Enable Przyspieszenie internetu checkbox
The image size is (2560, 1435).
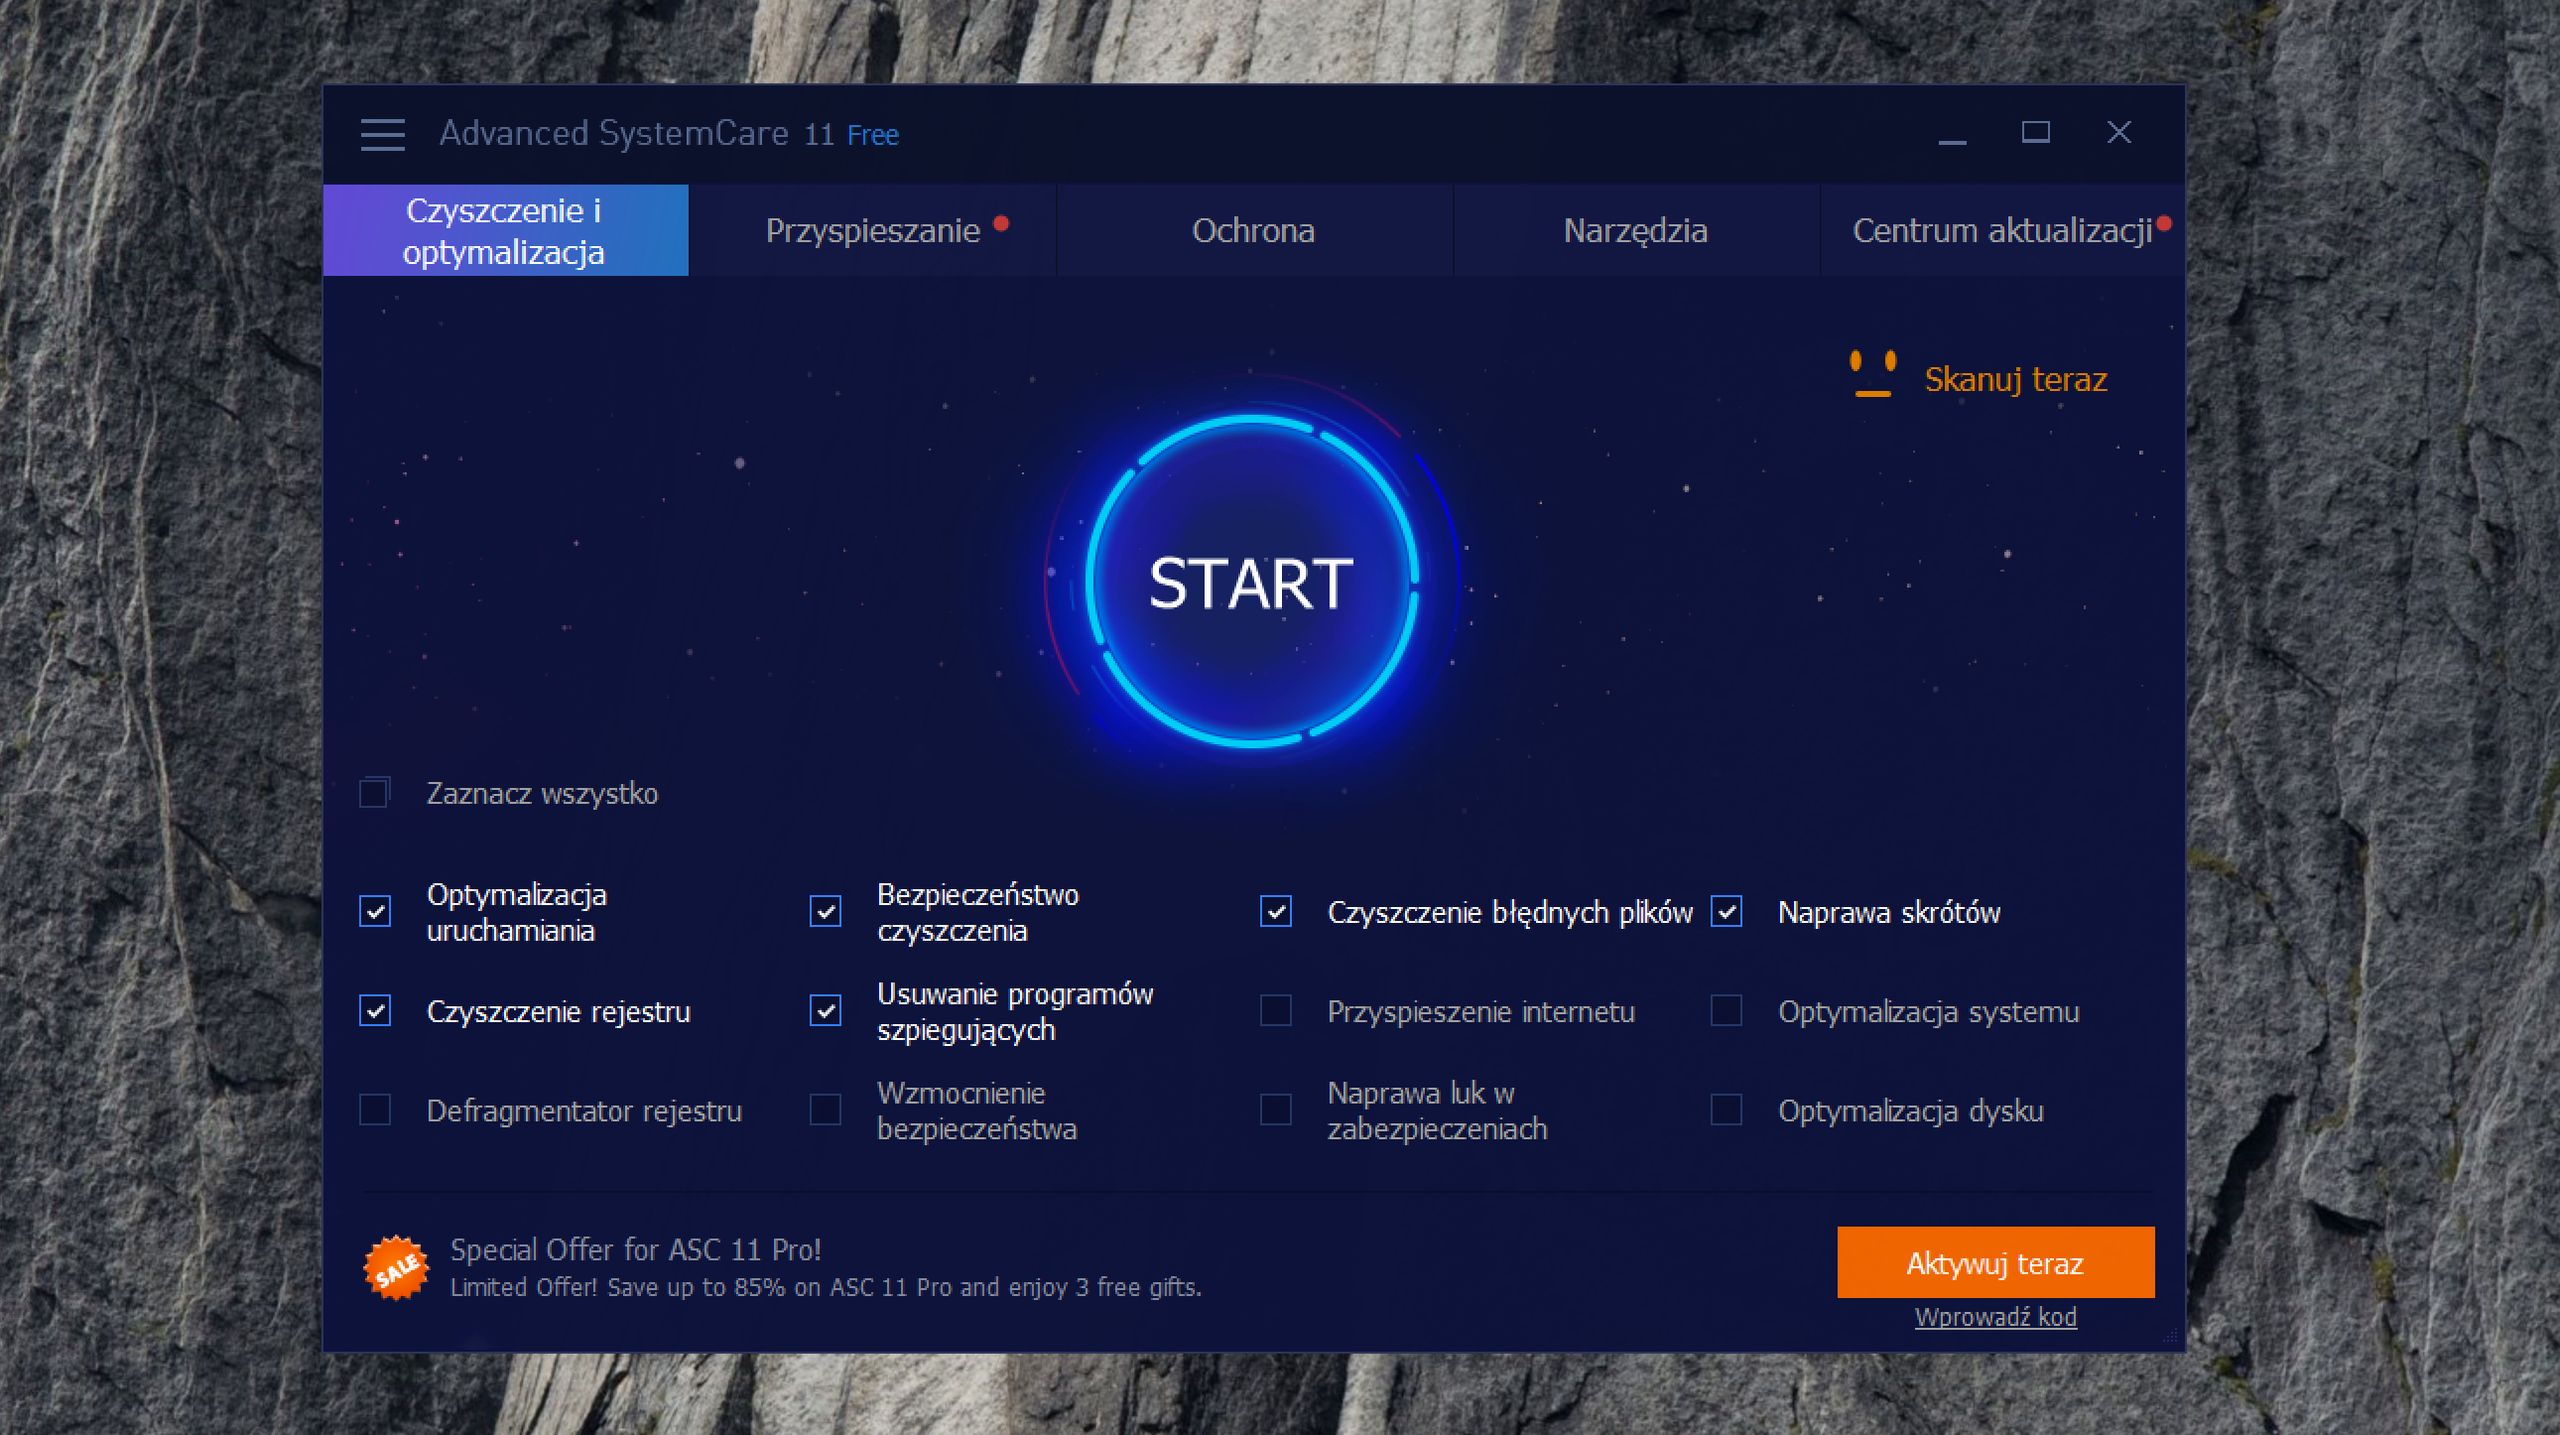click(x=1275, y=1011)
